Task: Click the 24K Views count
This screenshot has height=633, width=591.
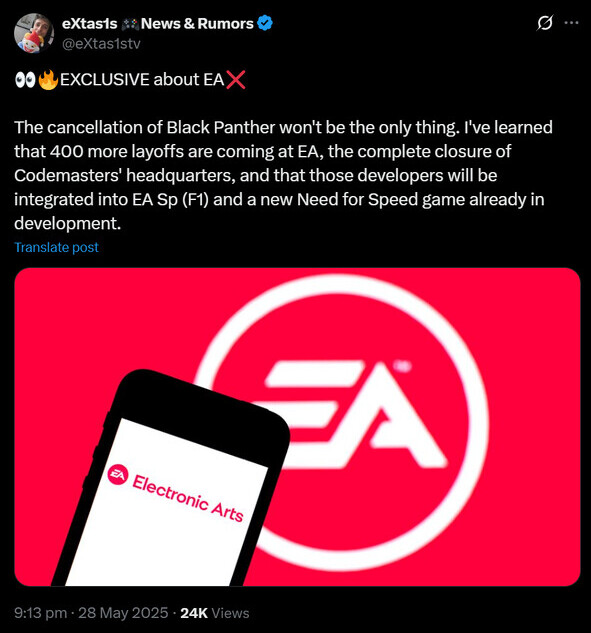Action: 215,613
